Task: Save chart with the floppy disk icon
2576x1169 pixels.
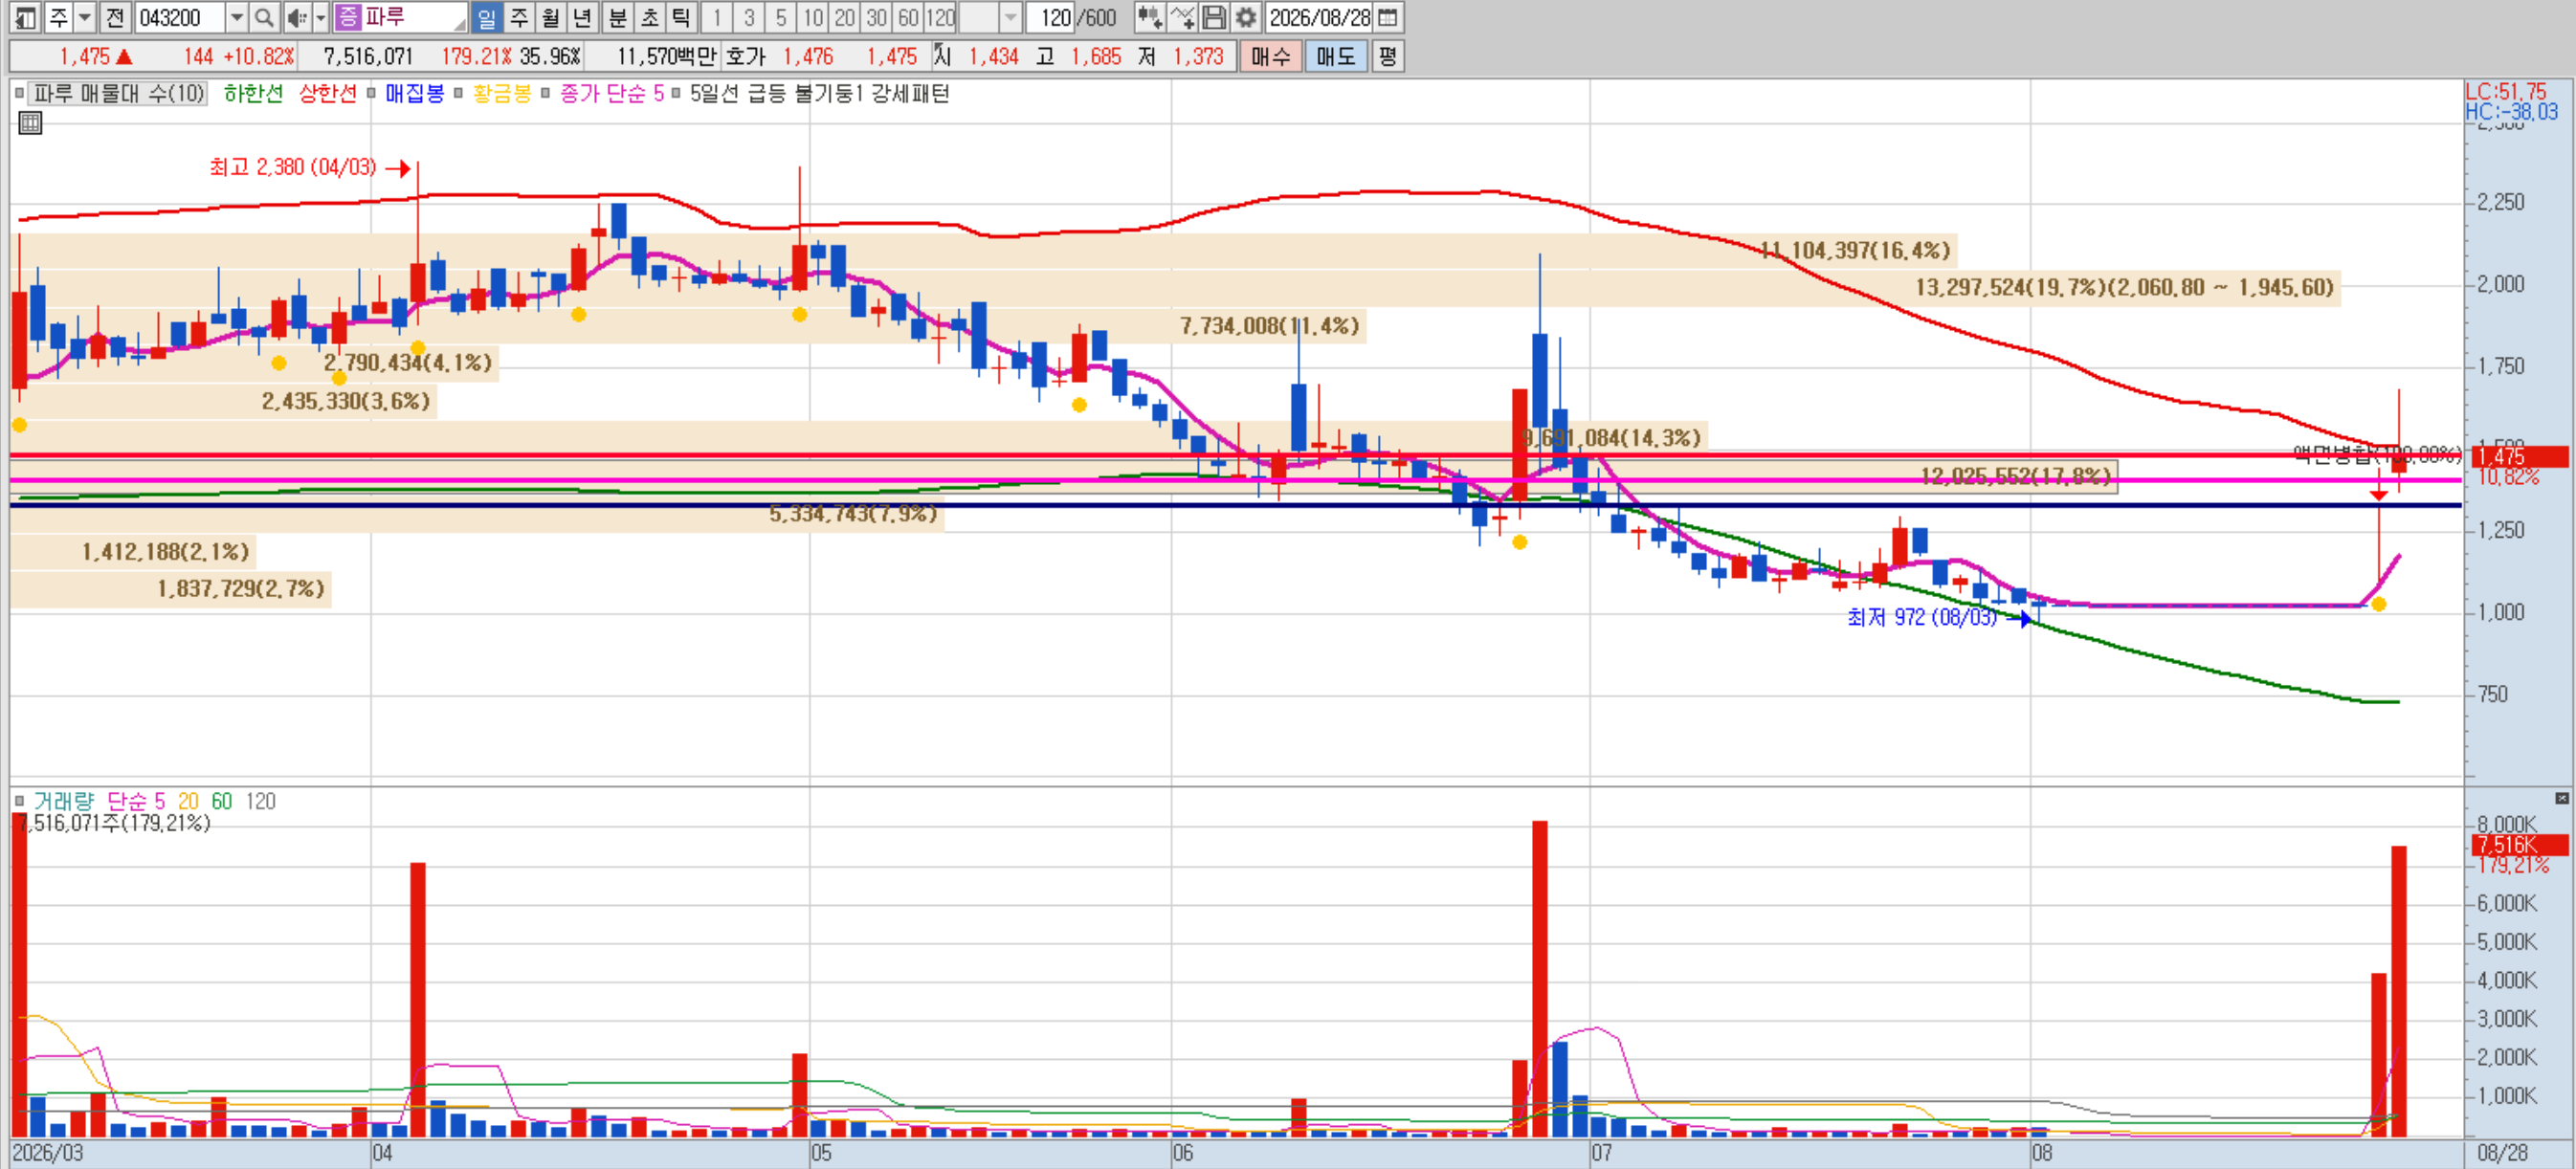Action: click(x=1214, y=17)
